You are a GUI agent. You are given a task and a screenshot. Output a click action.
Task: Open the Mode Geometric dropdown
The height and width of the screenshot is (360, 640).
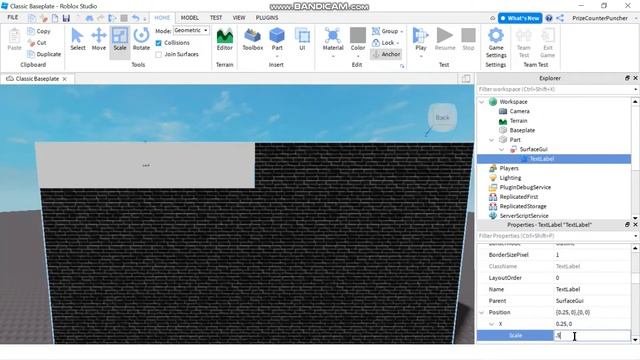(x=191, y=31)
